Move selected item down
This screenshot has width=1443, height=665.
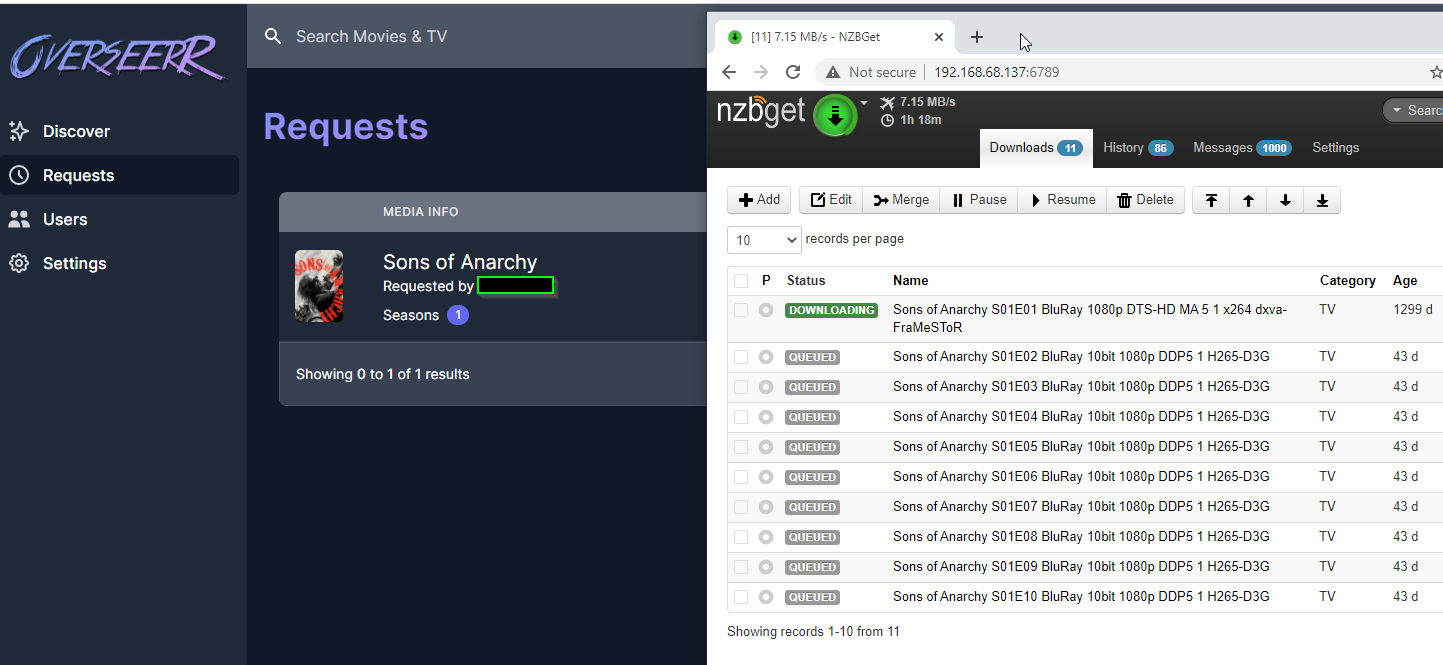pos(1285,200)
